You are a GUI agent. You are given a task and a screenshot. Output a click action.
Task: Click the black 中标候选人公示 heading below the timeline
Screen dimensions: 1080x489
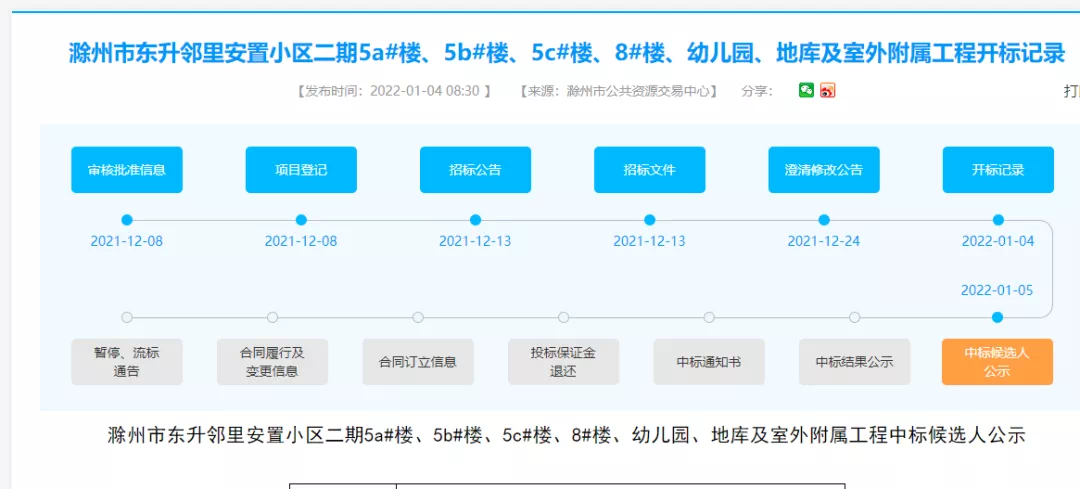[567, 435]
